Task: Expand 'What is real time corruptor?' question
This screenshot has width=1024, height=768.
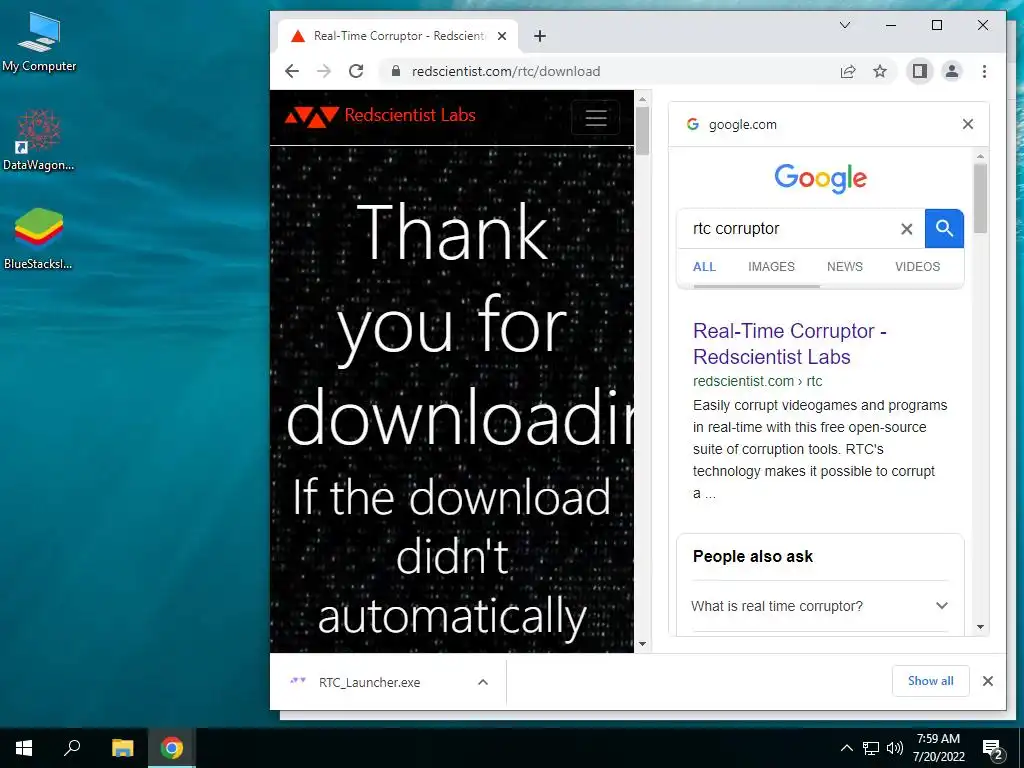Action: click(x=820, y=606)
